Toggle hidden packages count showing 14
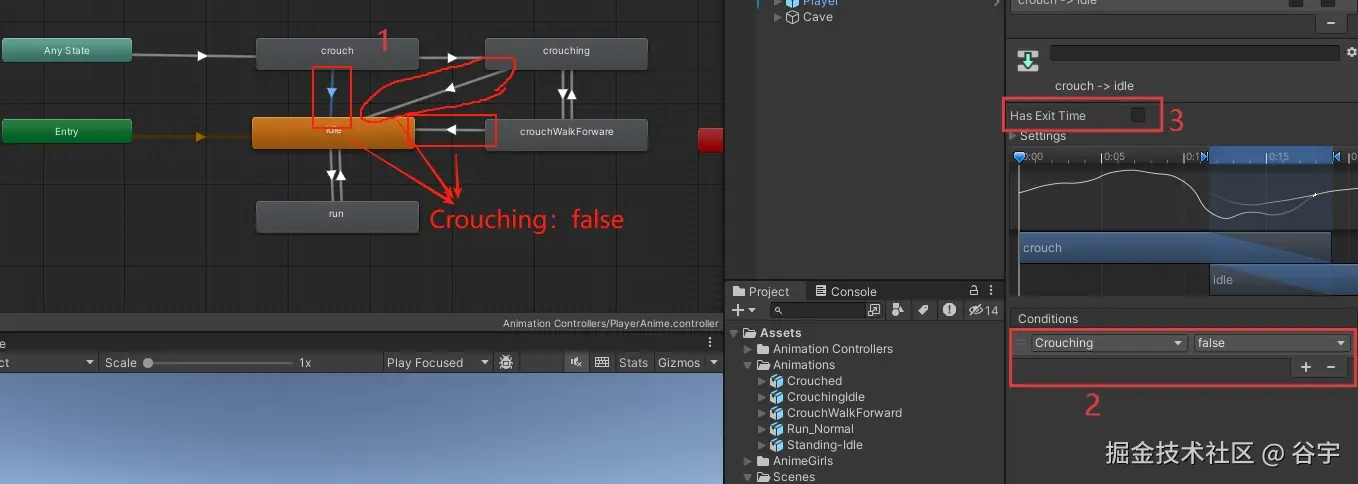The width and height of the screenshot is (1358, 484). pyautogui.click(x=984, y=310)
